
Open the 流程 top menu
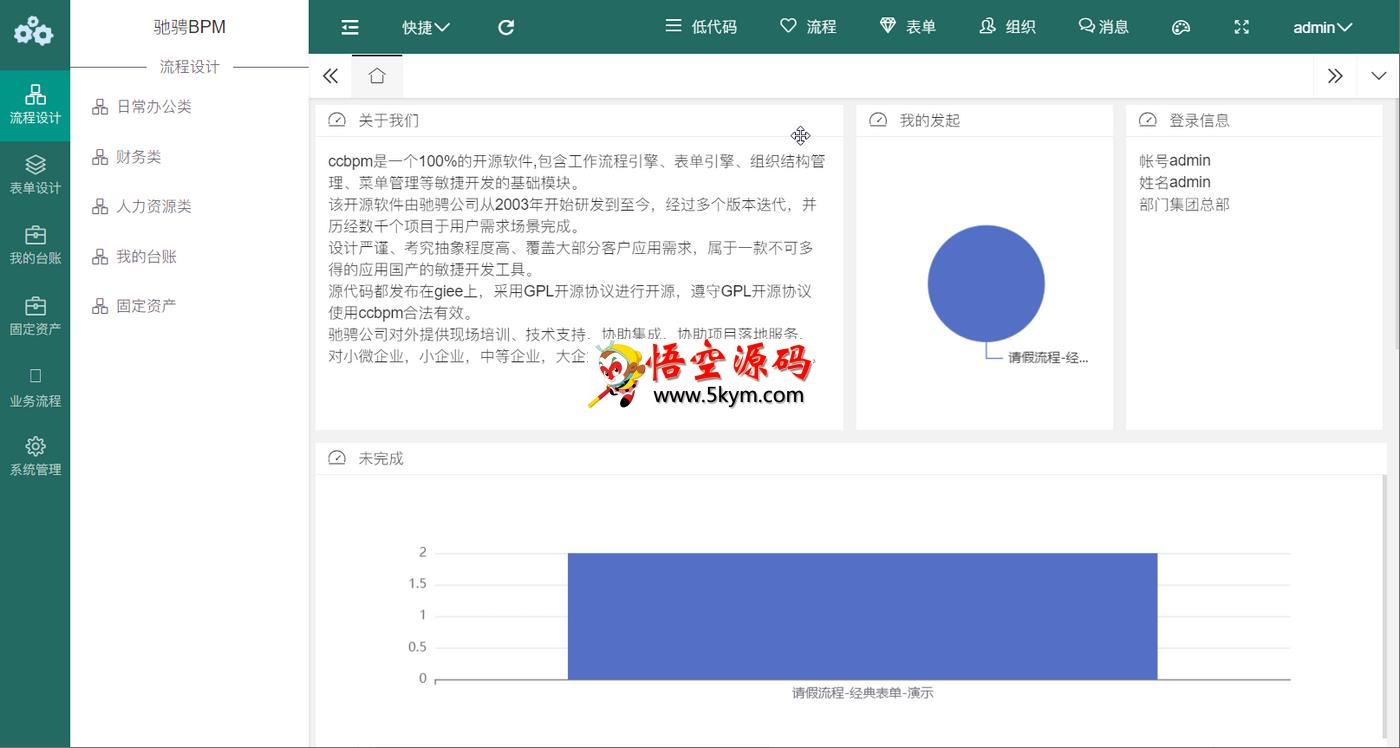[808, 27]
